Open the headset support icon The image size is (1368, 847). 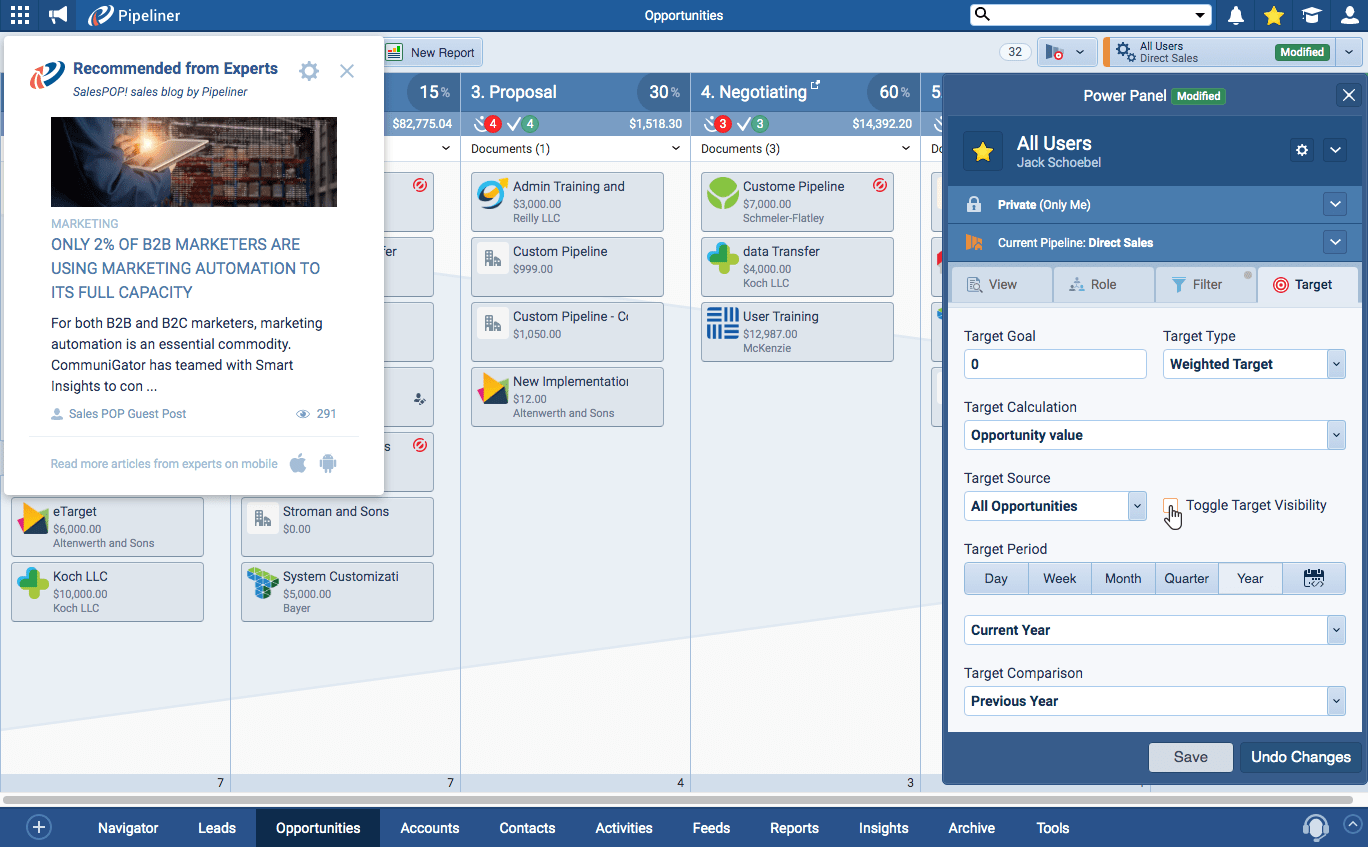[1315, 827]
